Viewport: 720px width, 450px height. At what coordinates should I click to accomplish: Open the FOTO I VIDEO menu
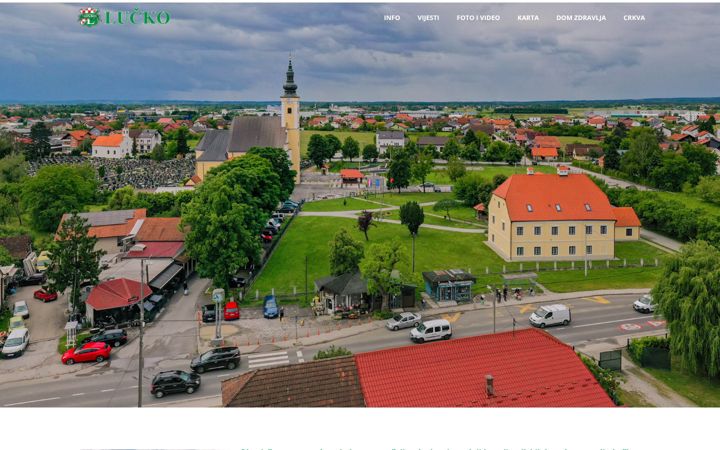pyautogui.click(x=478, y=17)
